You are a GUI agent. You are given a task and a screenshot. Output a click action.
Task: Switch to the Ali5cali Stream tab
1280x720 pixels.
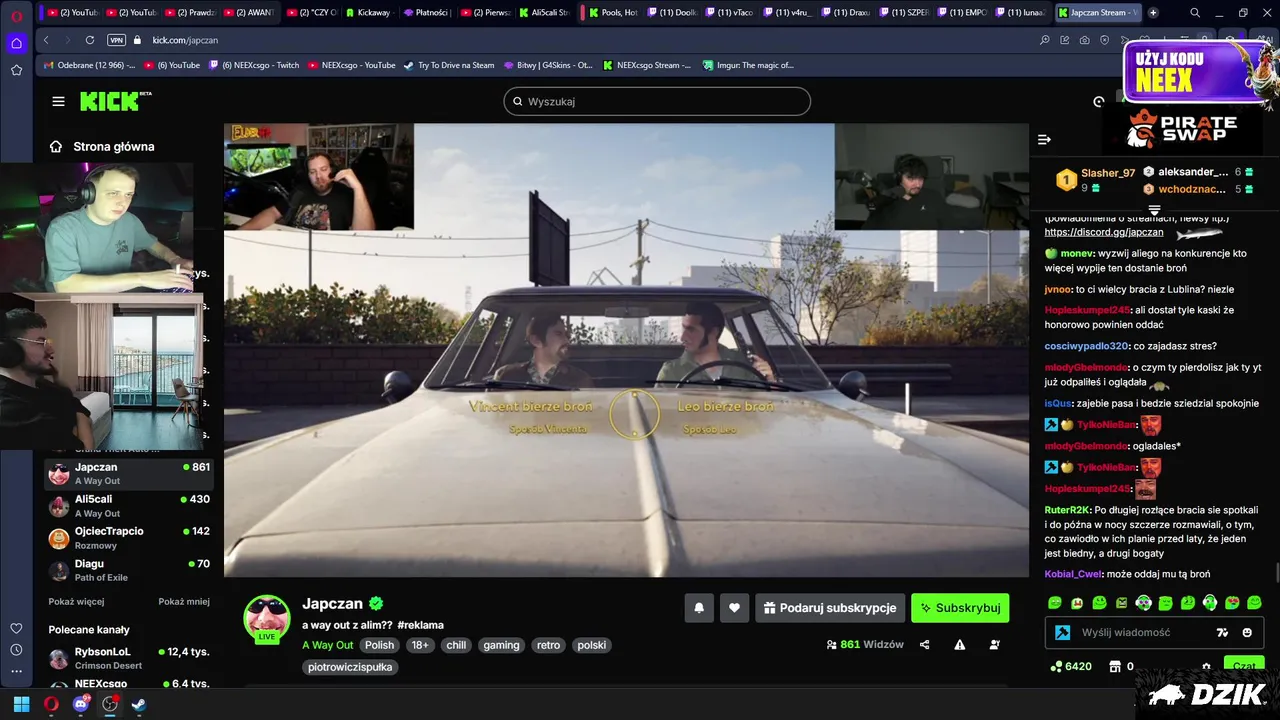[x=545, y=12]
